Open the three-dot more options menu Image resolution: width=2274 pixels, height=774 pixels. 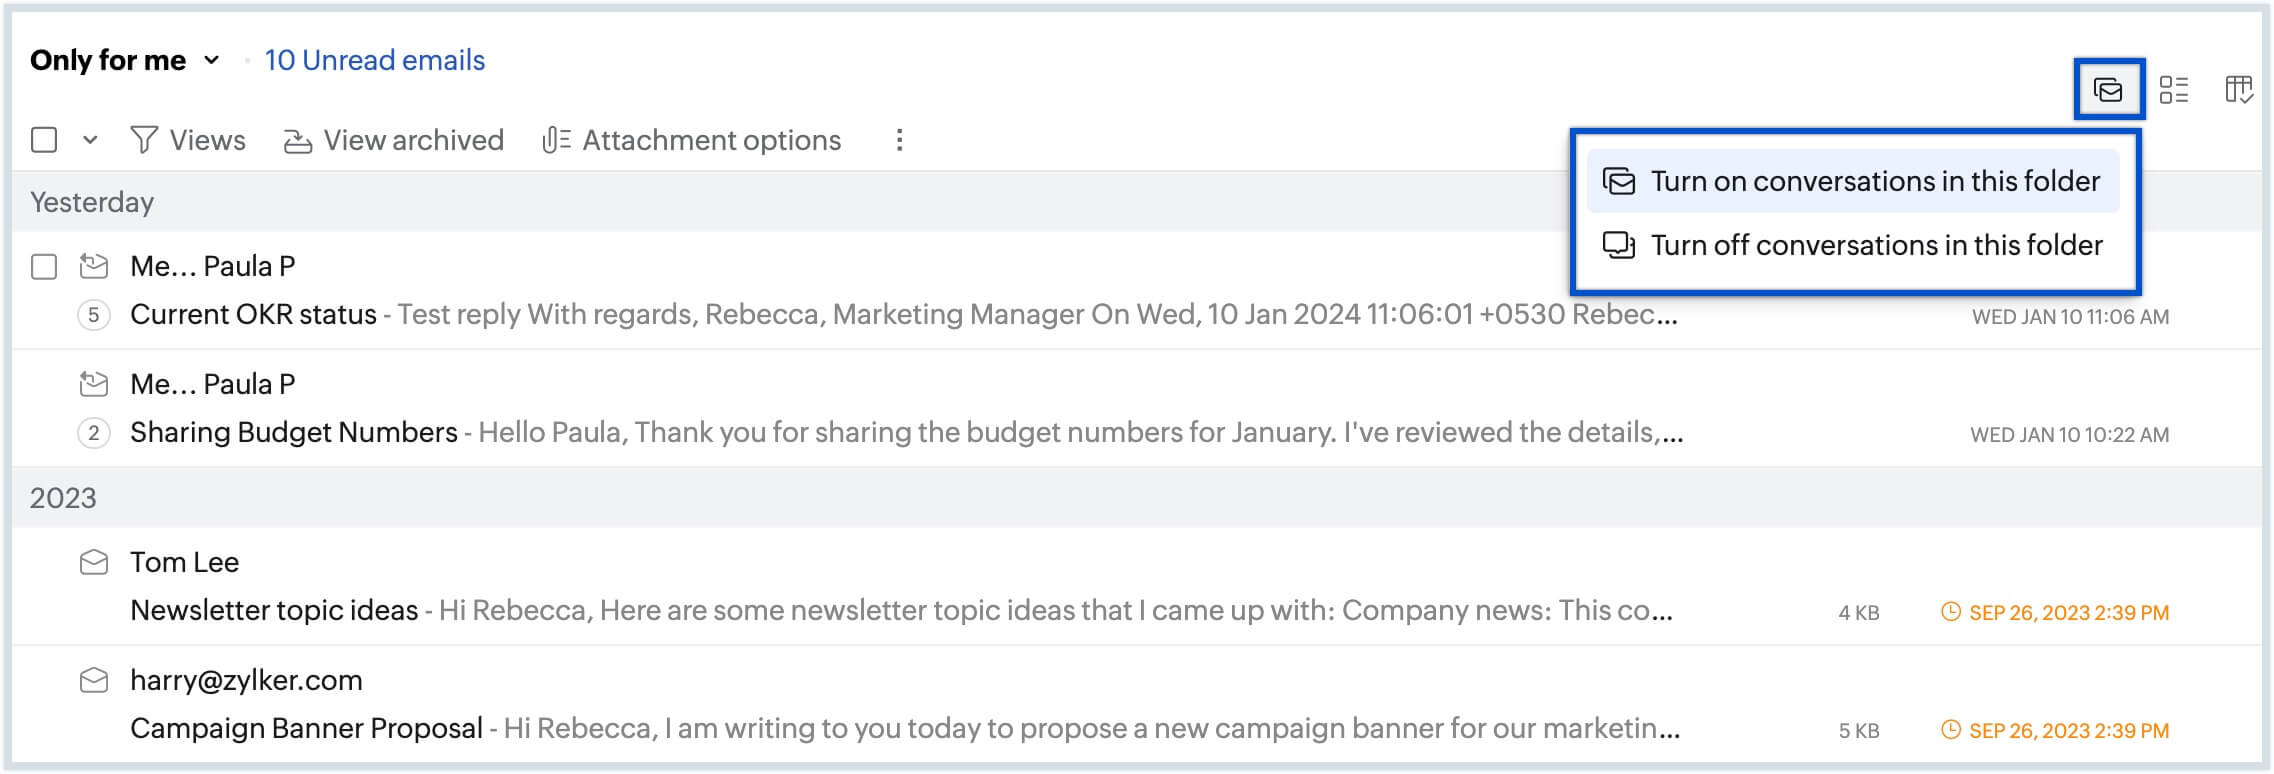click(899, 140)
